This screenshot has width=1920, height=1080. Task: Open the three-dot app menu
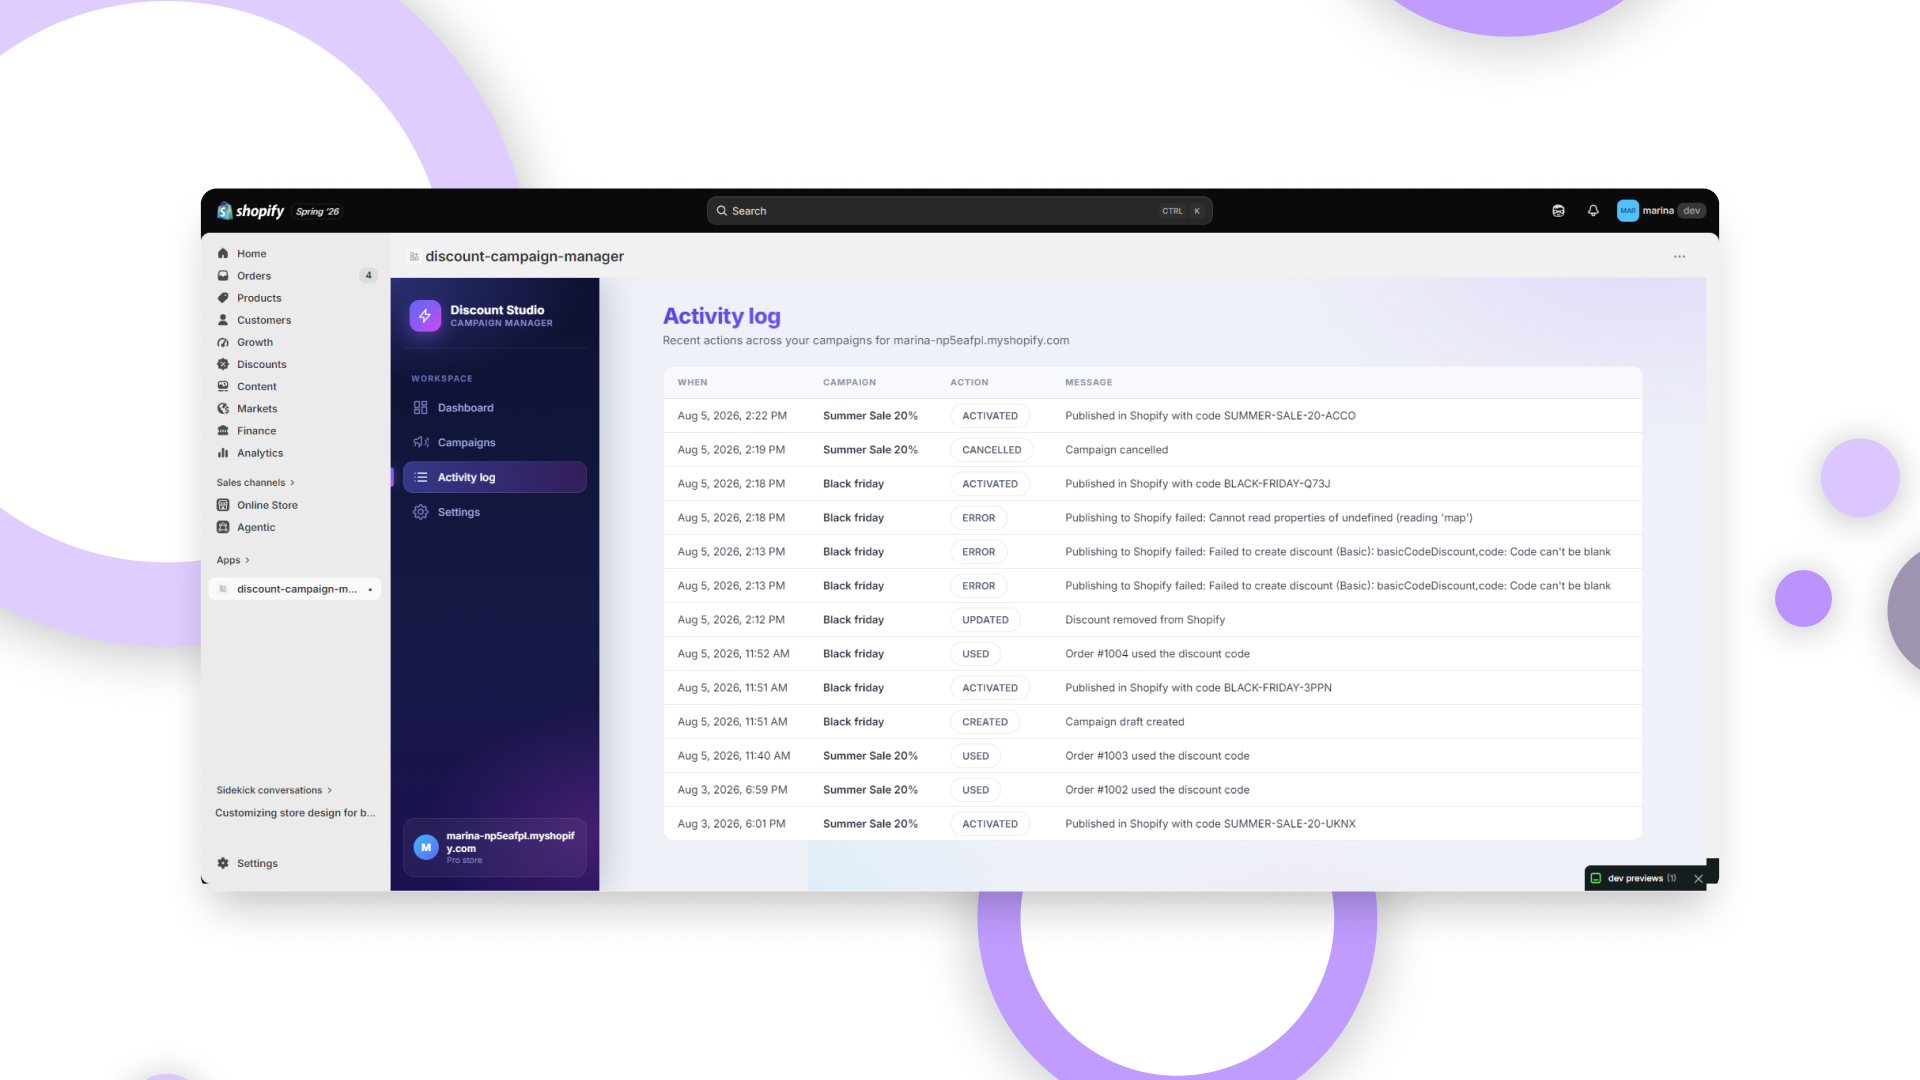(1680, 257)
